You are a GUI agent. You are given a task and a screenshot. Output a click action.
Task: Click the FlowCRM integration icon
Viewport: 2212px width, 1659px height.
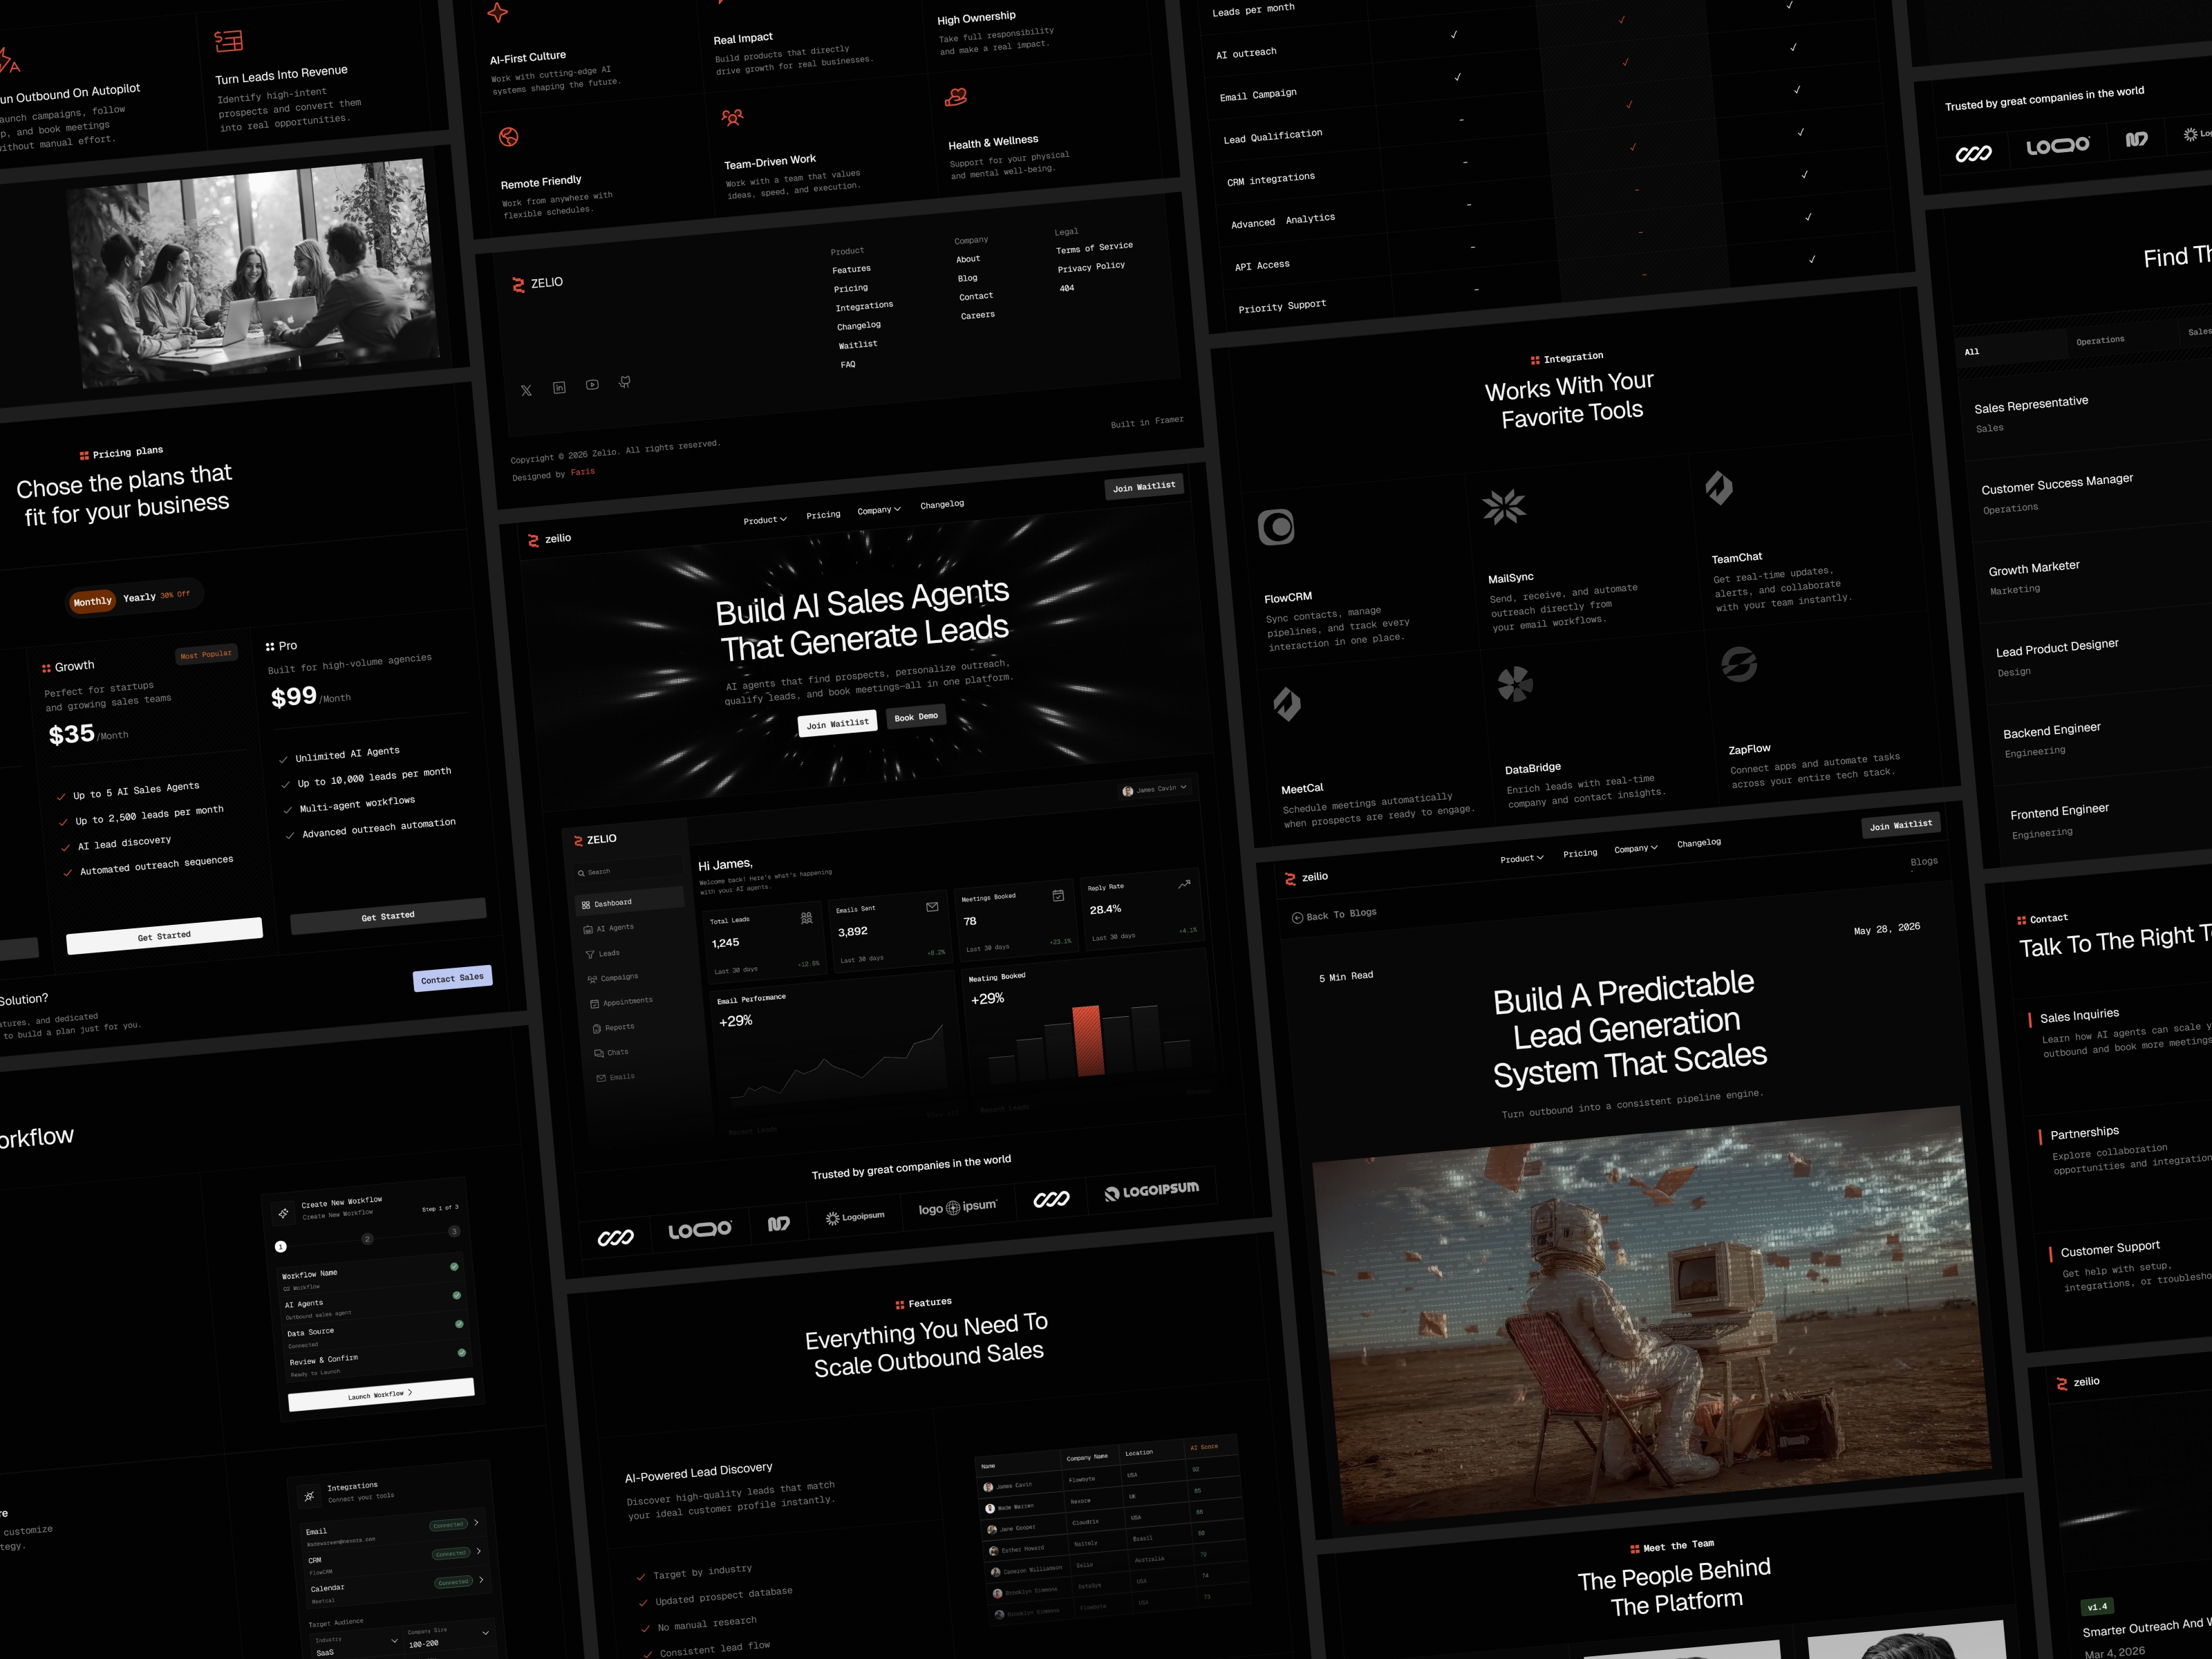1276,527
